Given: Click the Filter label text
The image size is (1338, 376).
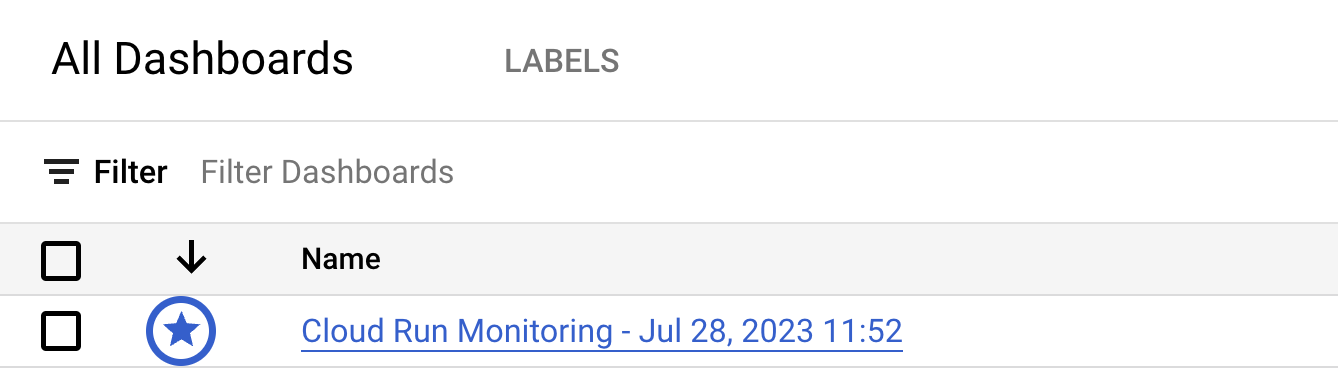Looking at the screenshot, I should pos(131,172).
